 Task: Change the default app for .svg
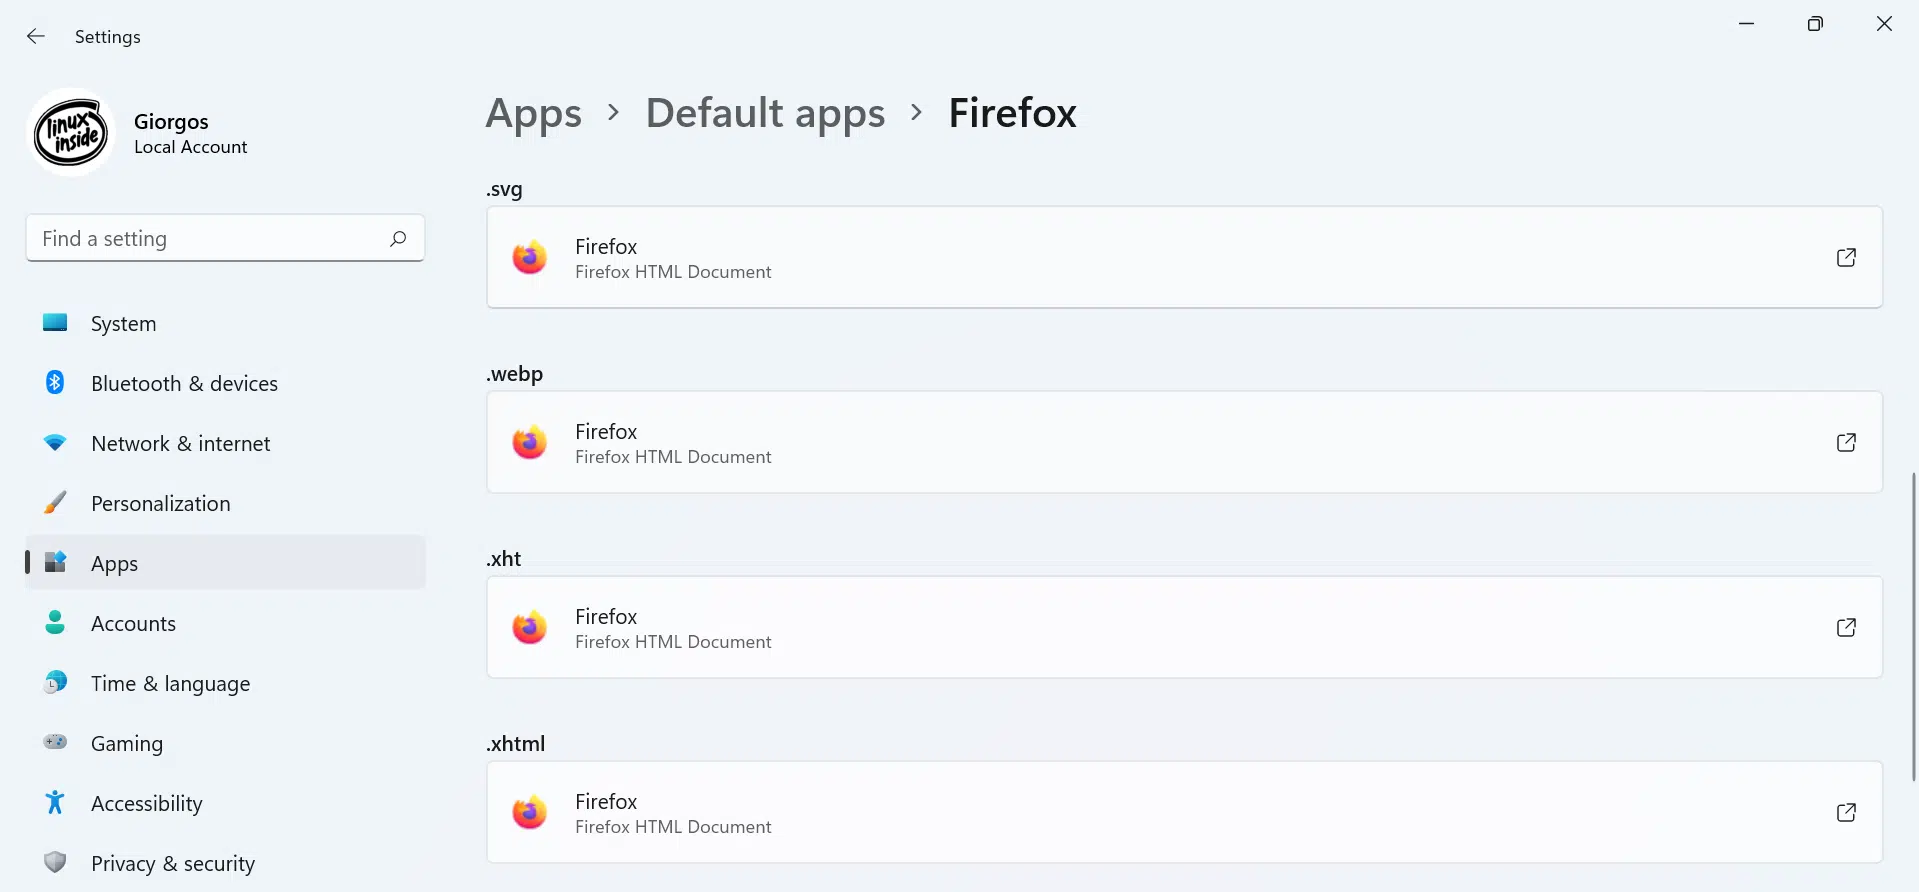click(x=1184, y=257)
